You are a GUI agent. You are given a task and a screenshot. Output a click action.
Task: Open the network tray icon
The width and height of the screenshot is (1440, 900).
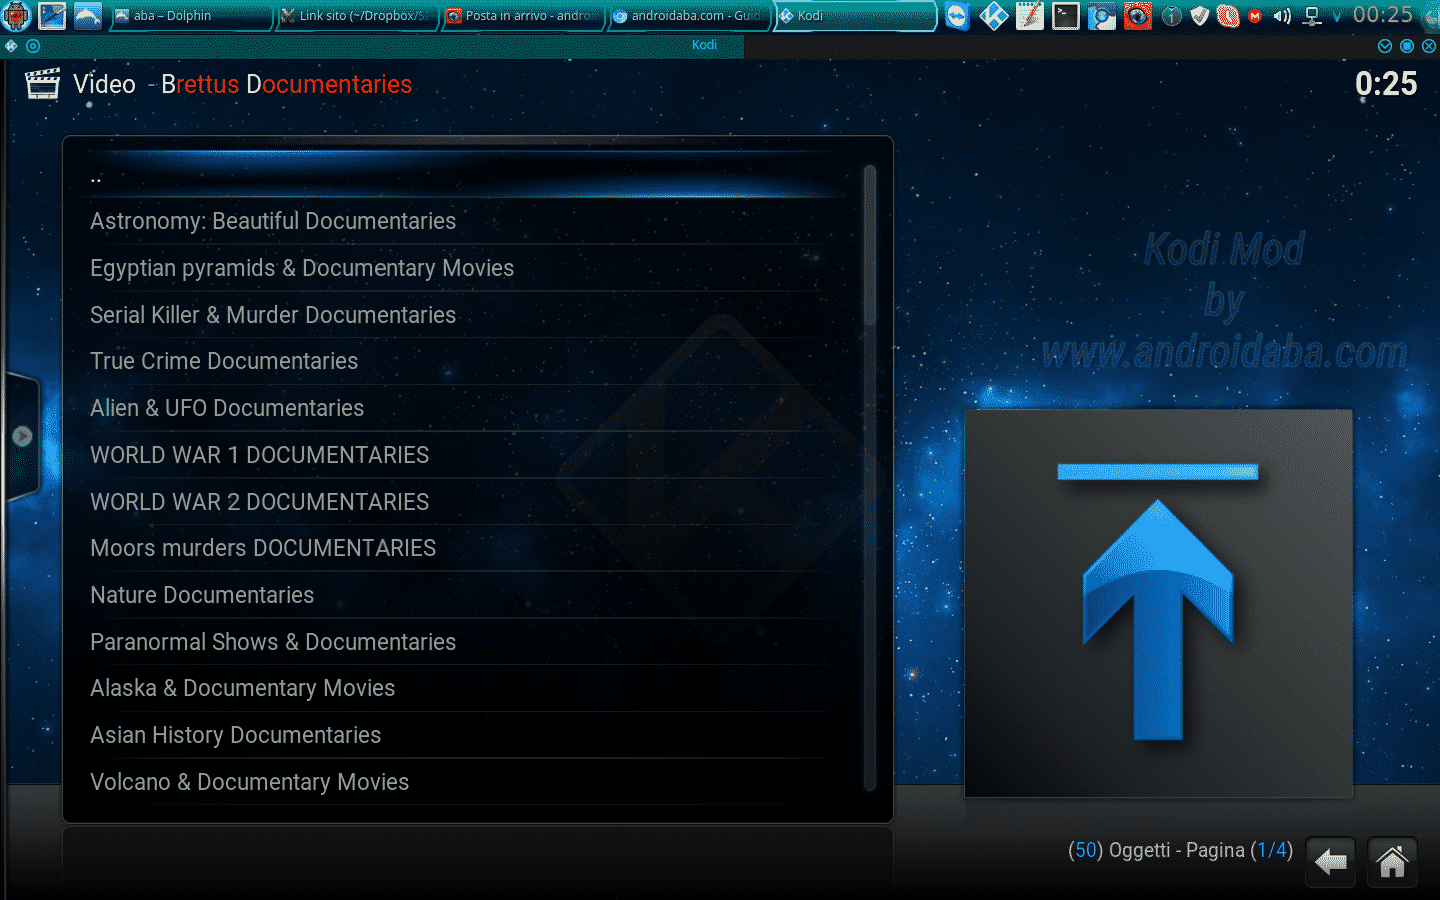point(1313,16)
